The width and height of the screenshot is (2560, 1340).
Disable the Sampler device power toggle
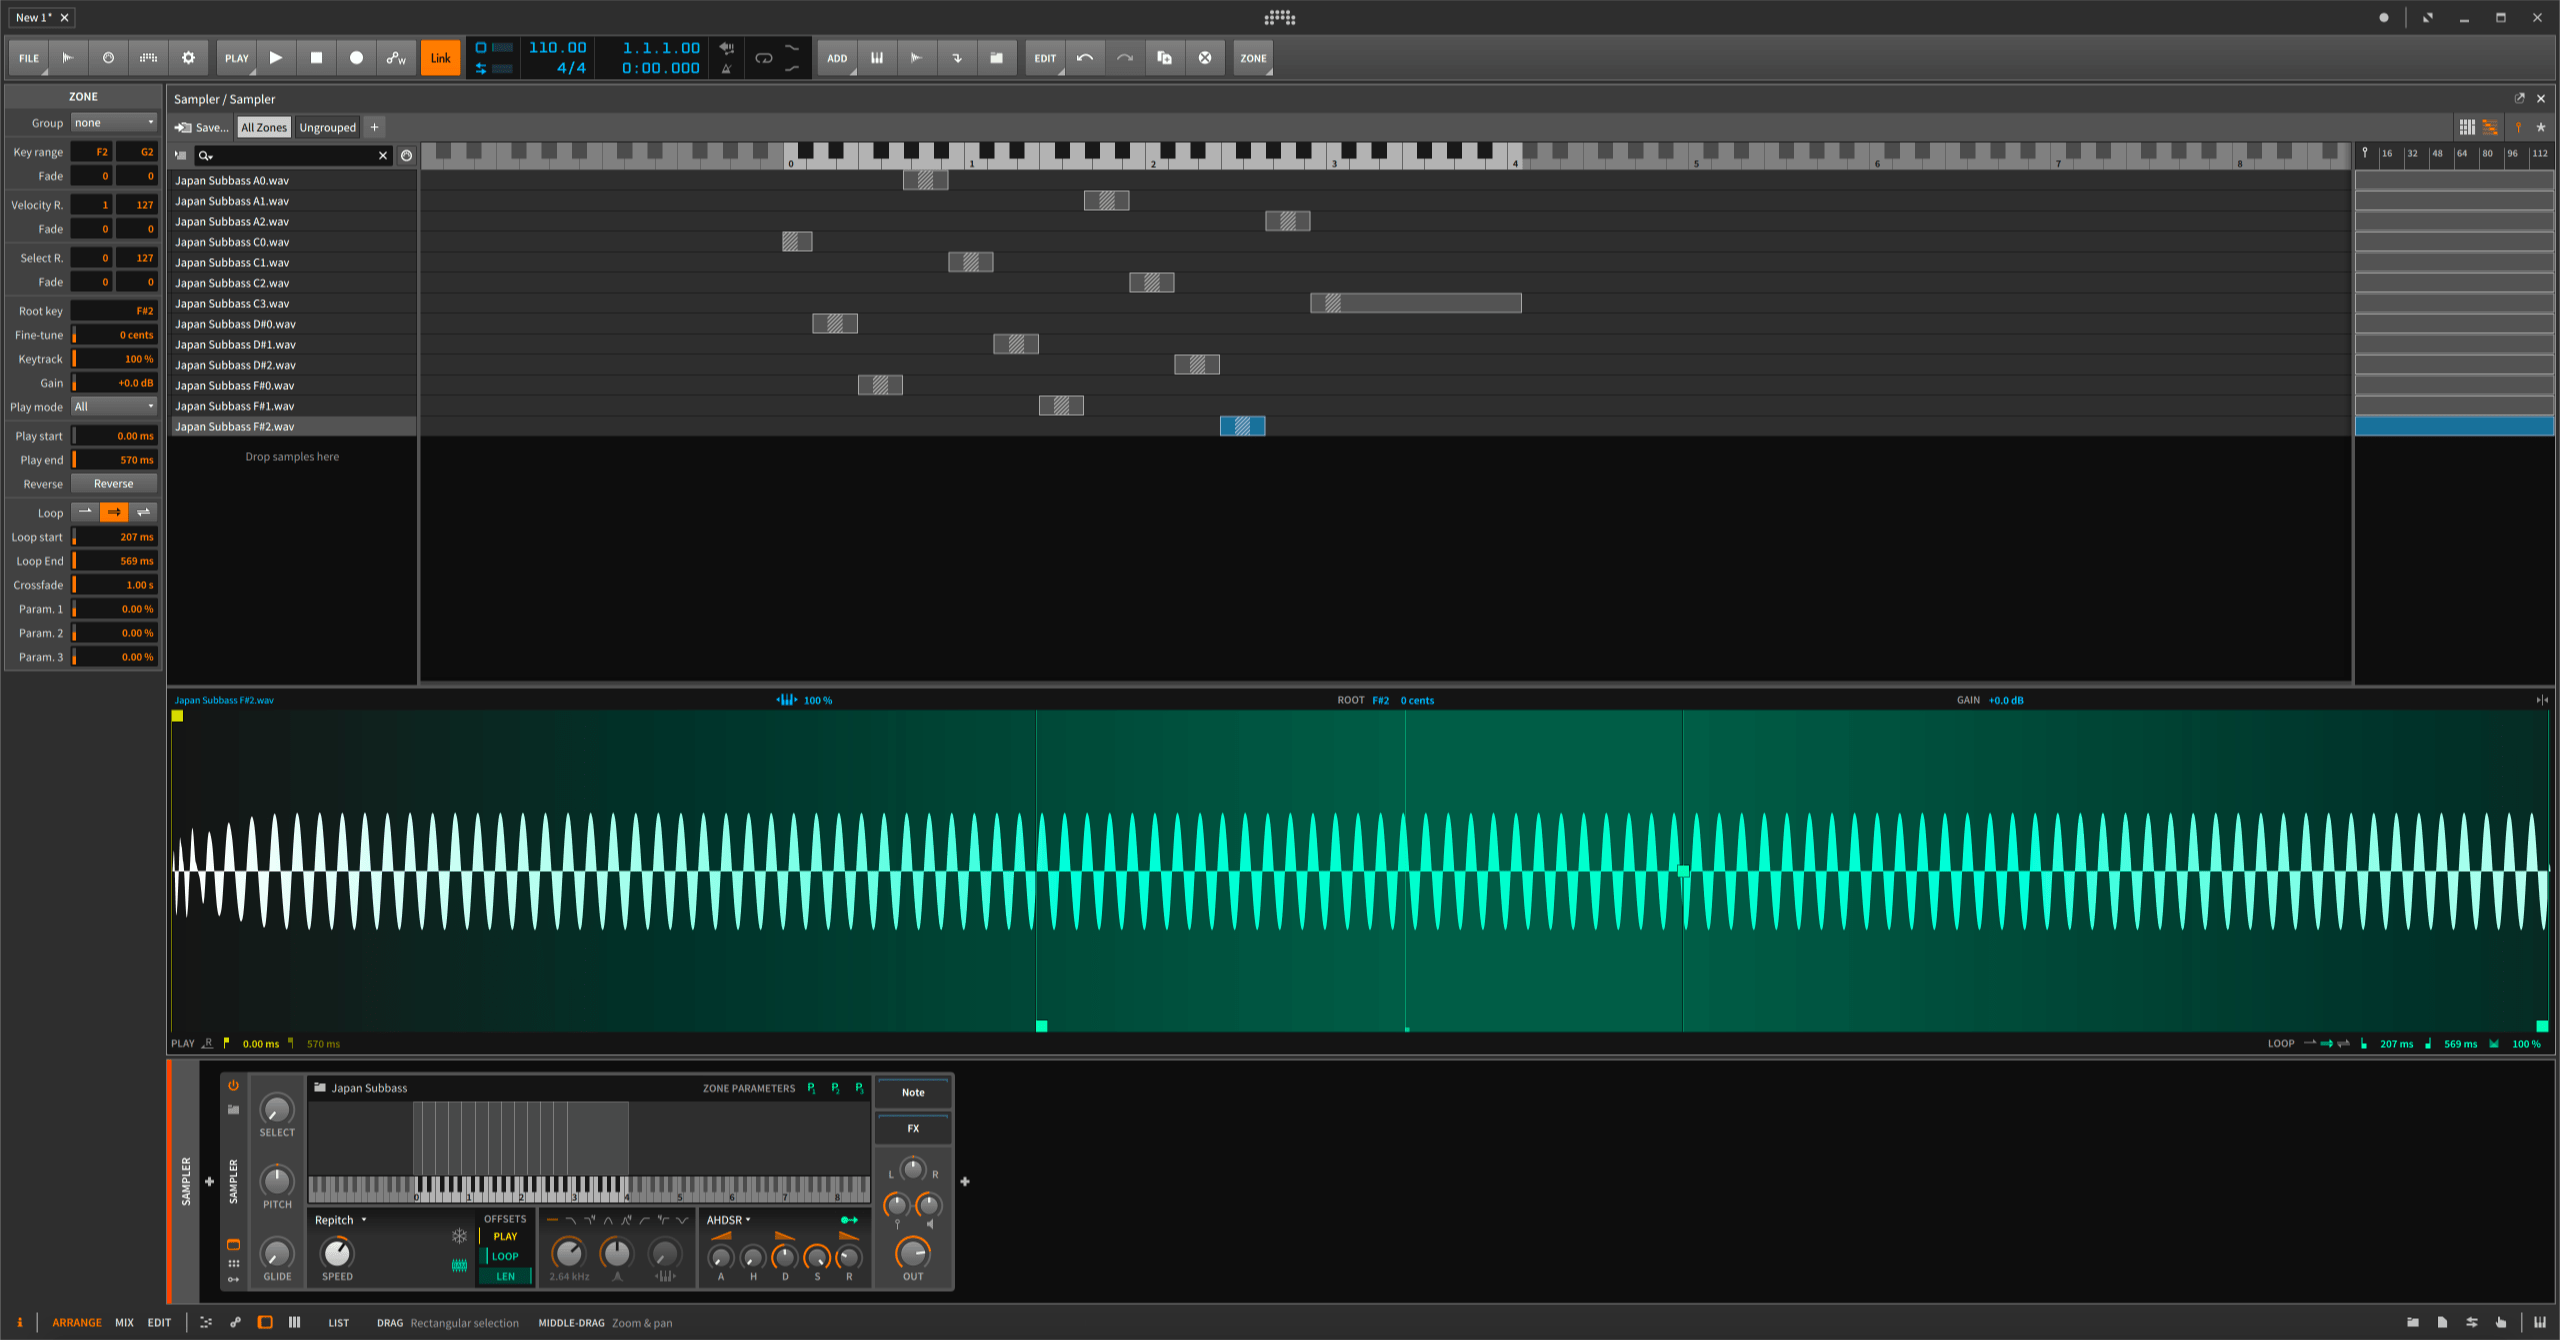234,1086
